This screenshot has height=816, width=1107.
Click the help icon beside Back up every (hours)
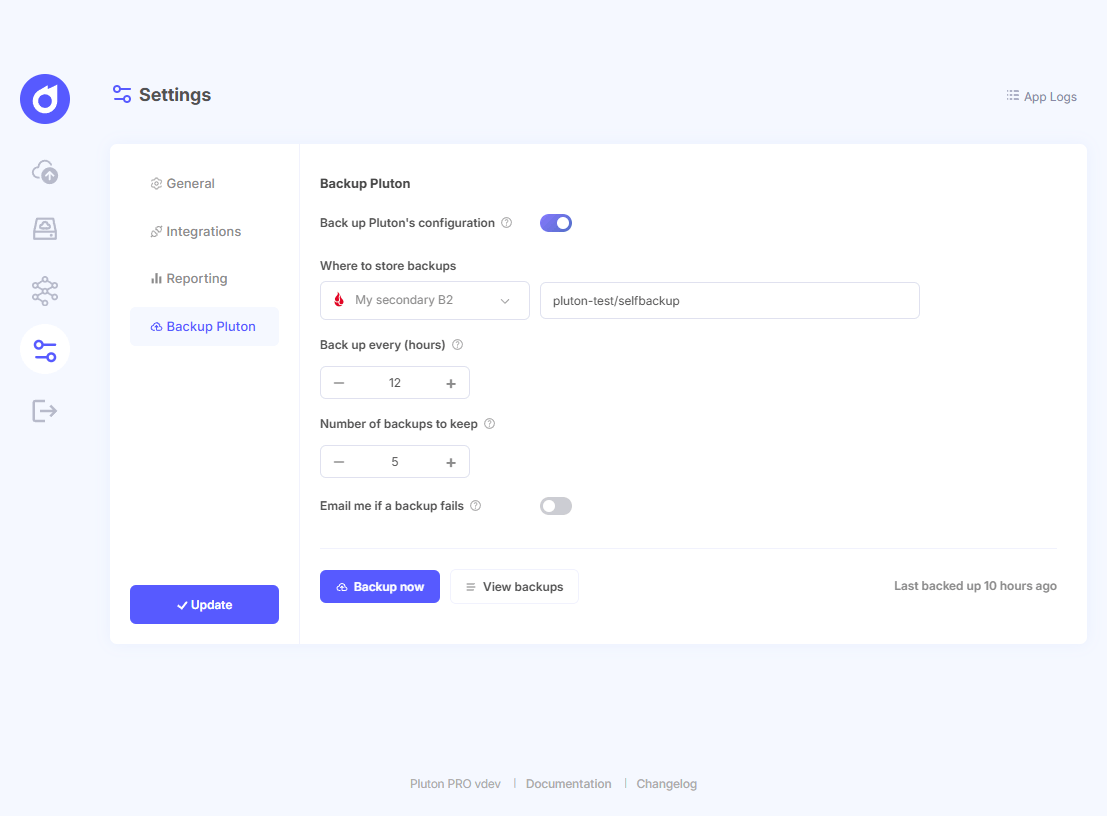tap(457, 344)
